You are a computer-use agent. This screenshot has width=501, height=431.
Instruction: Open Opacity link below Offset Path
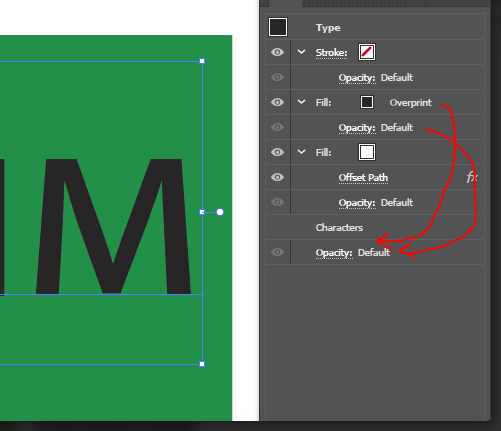[357, 203]
